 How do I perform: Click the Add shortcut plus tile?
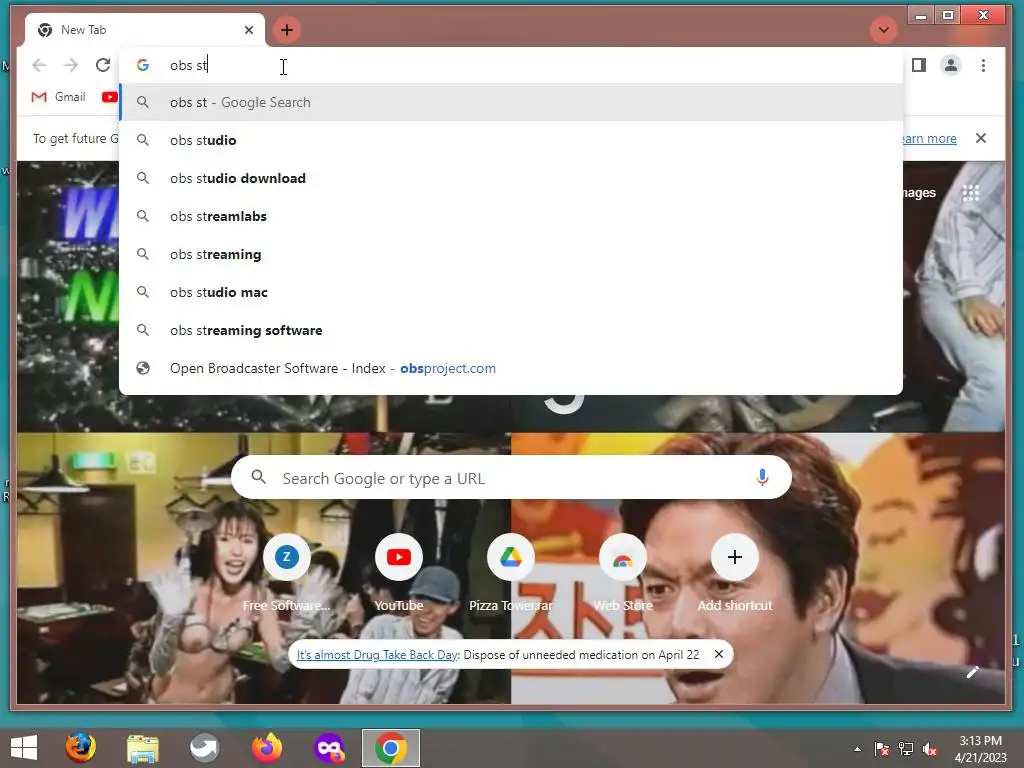tap(735, 573)
